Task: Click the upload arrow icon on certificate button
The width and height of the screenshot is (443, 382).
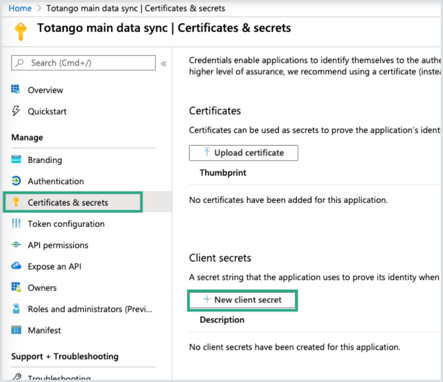Action: click(x=207, y=152)
